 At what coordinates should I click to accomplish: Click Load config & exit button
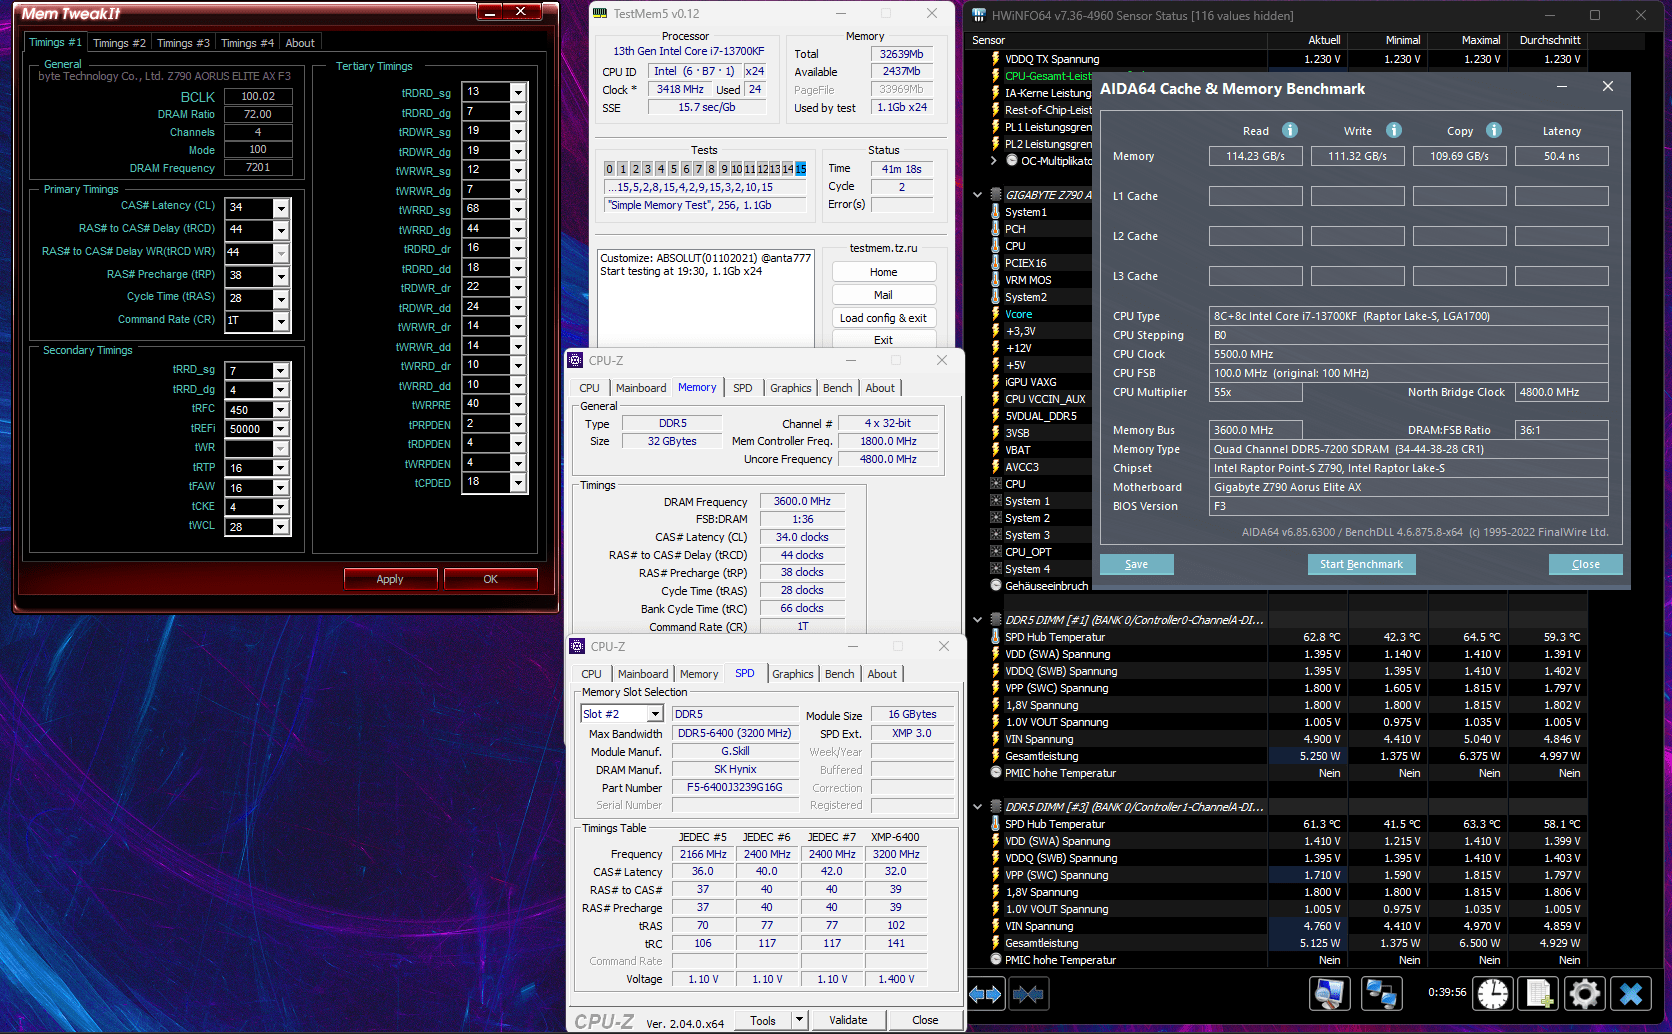[883, 318]
